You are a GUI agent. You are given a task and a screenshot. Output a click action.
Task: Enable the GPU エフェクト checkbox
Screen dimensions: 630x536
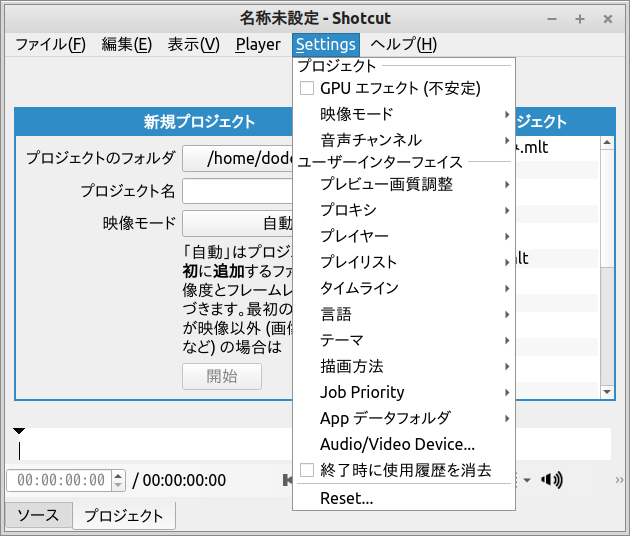pyautogui.click(x=307, y=88)
